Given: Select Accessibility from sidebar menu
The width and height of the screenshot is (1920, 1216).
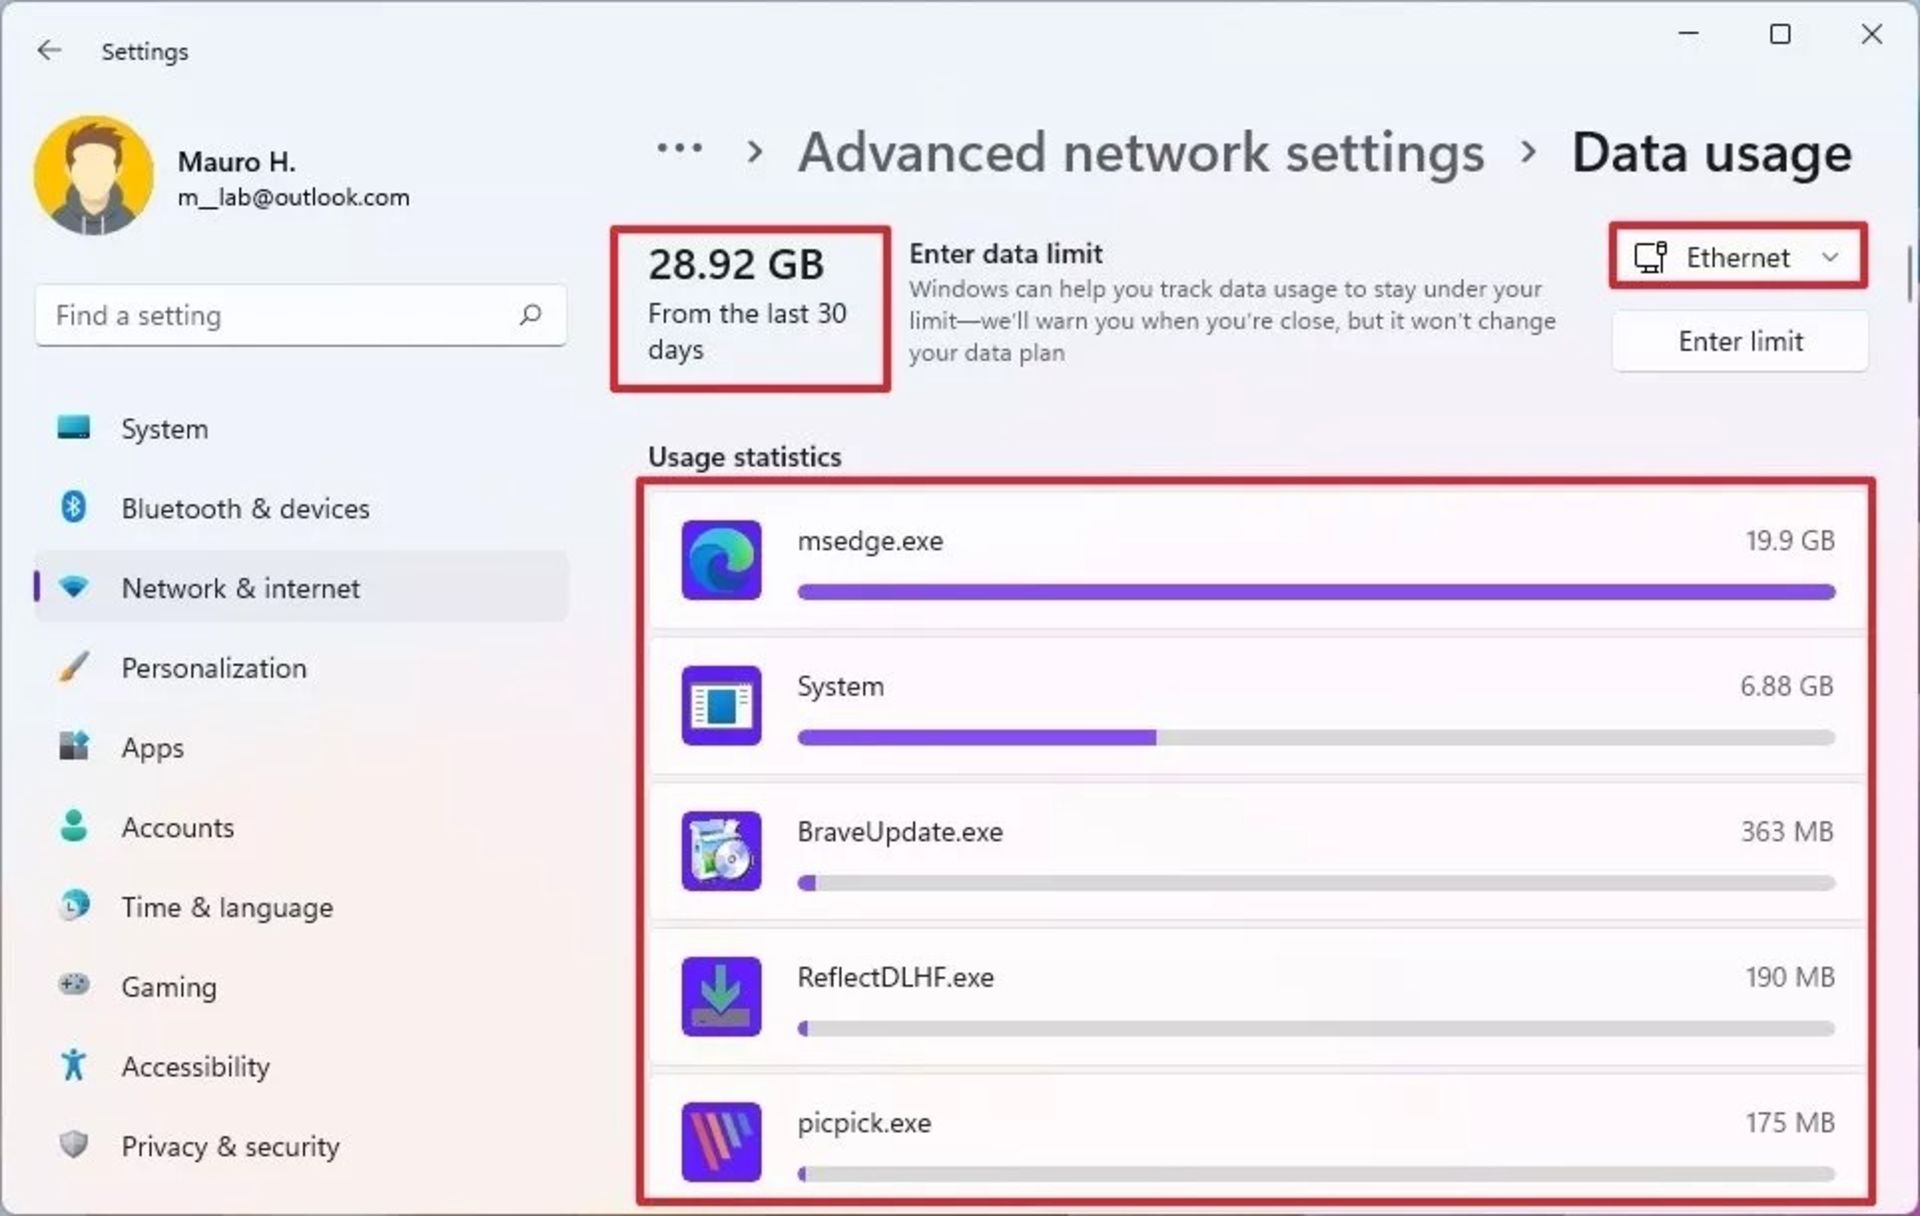Looking at the screenshot, I should click(197, 1066).
